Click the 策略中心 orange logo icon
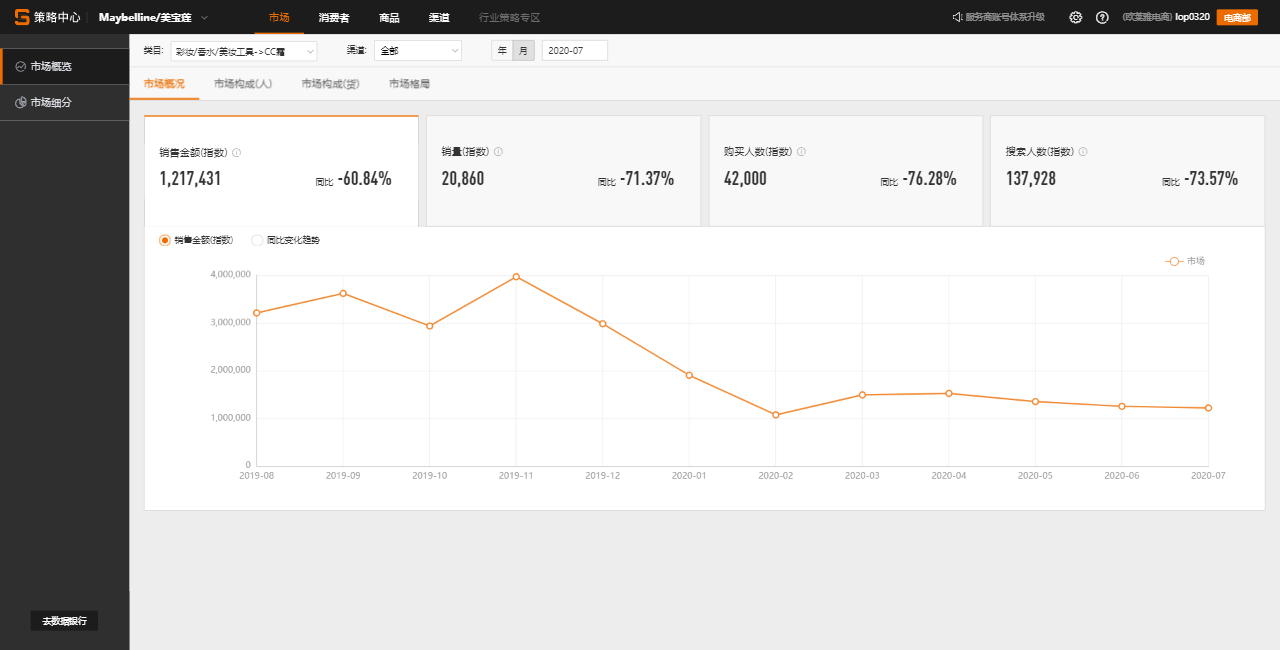1280x650 pixels. click(22, 17)
